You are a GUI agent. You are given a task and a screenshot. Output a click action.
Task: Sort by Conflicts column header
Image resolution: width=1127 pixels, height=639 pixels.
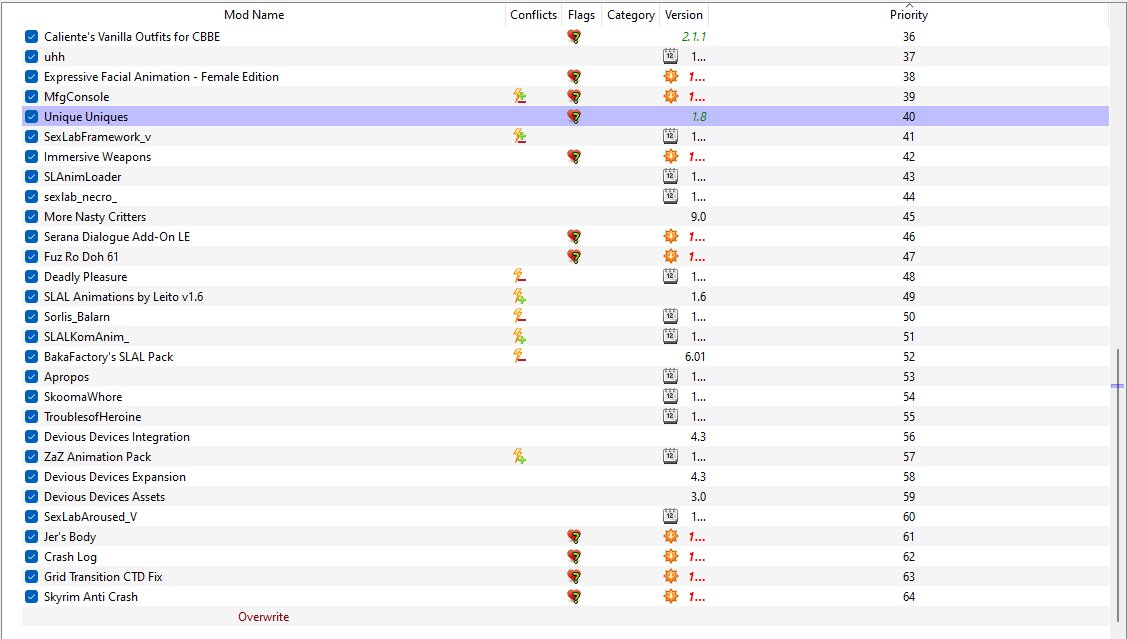[x=533, y=14]
